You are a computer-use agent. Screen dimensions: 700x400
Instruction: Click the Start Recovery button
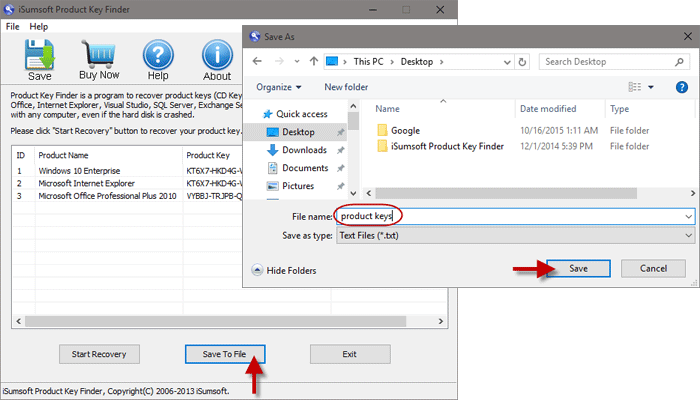tap(99, 354)
